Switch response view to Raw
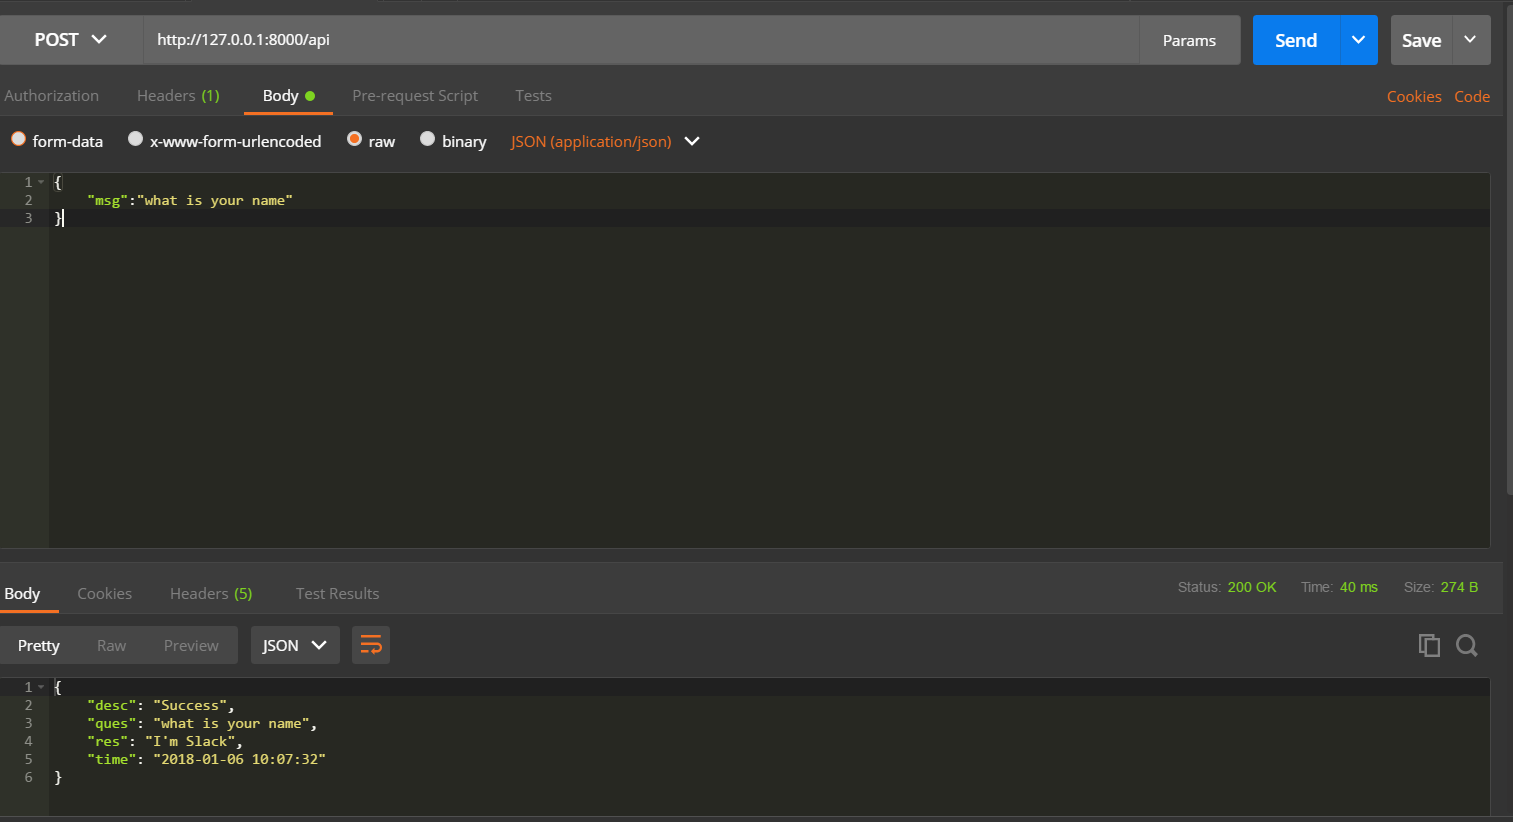The width and height of the screenshot is (1513, 822). click(111, 645)
